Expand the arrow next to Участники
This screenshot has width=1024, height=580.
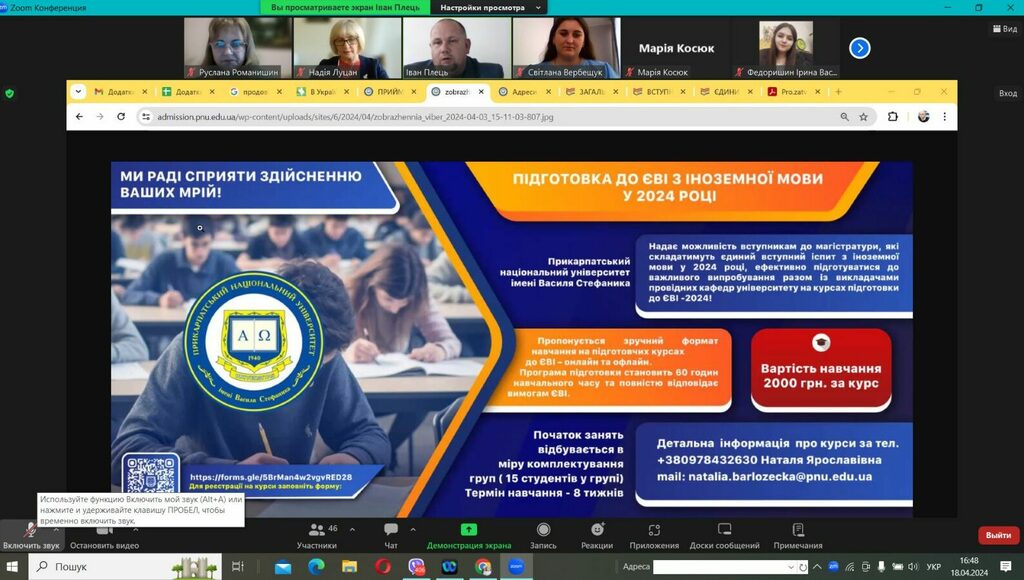click(x=351, y=529)
